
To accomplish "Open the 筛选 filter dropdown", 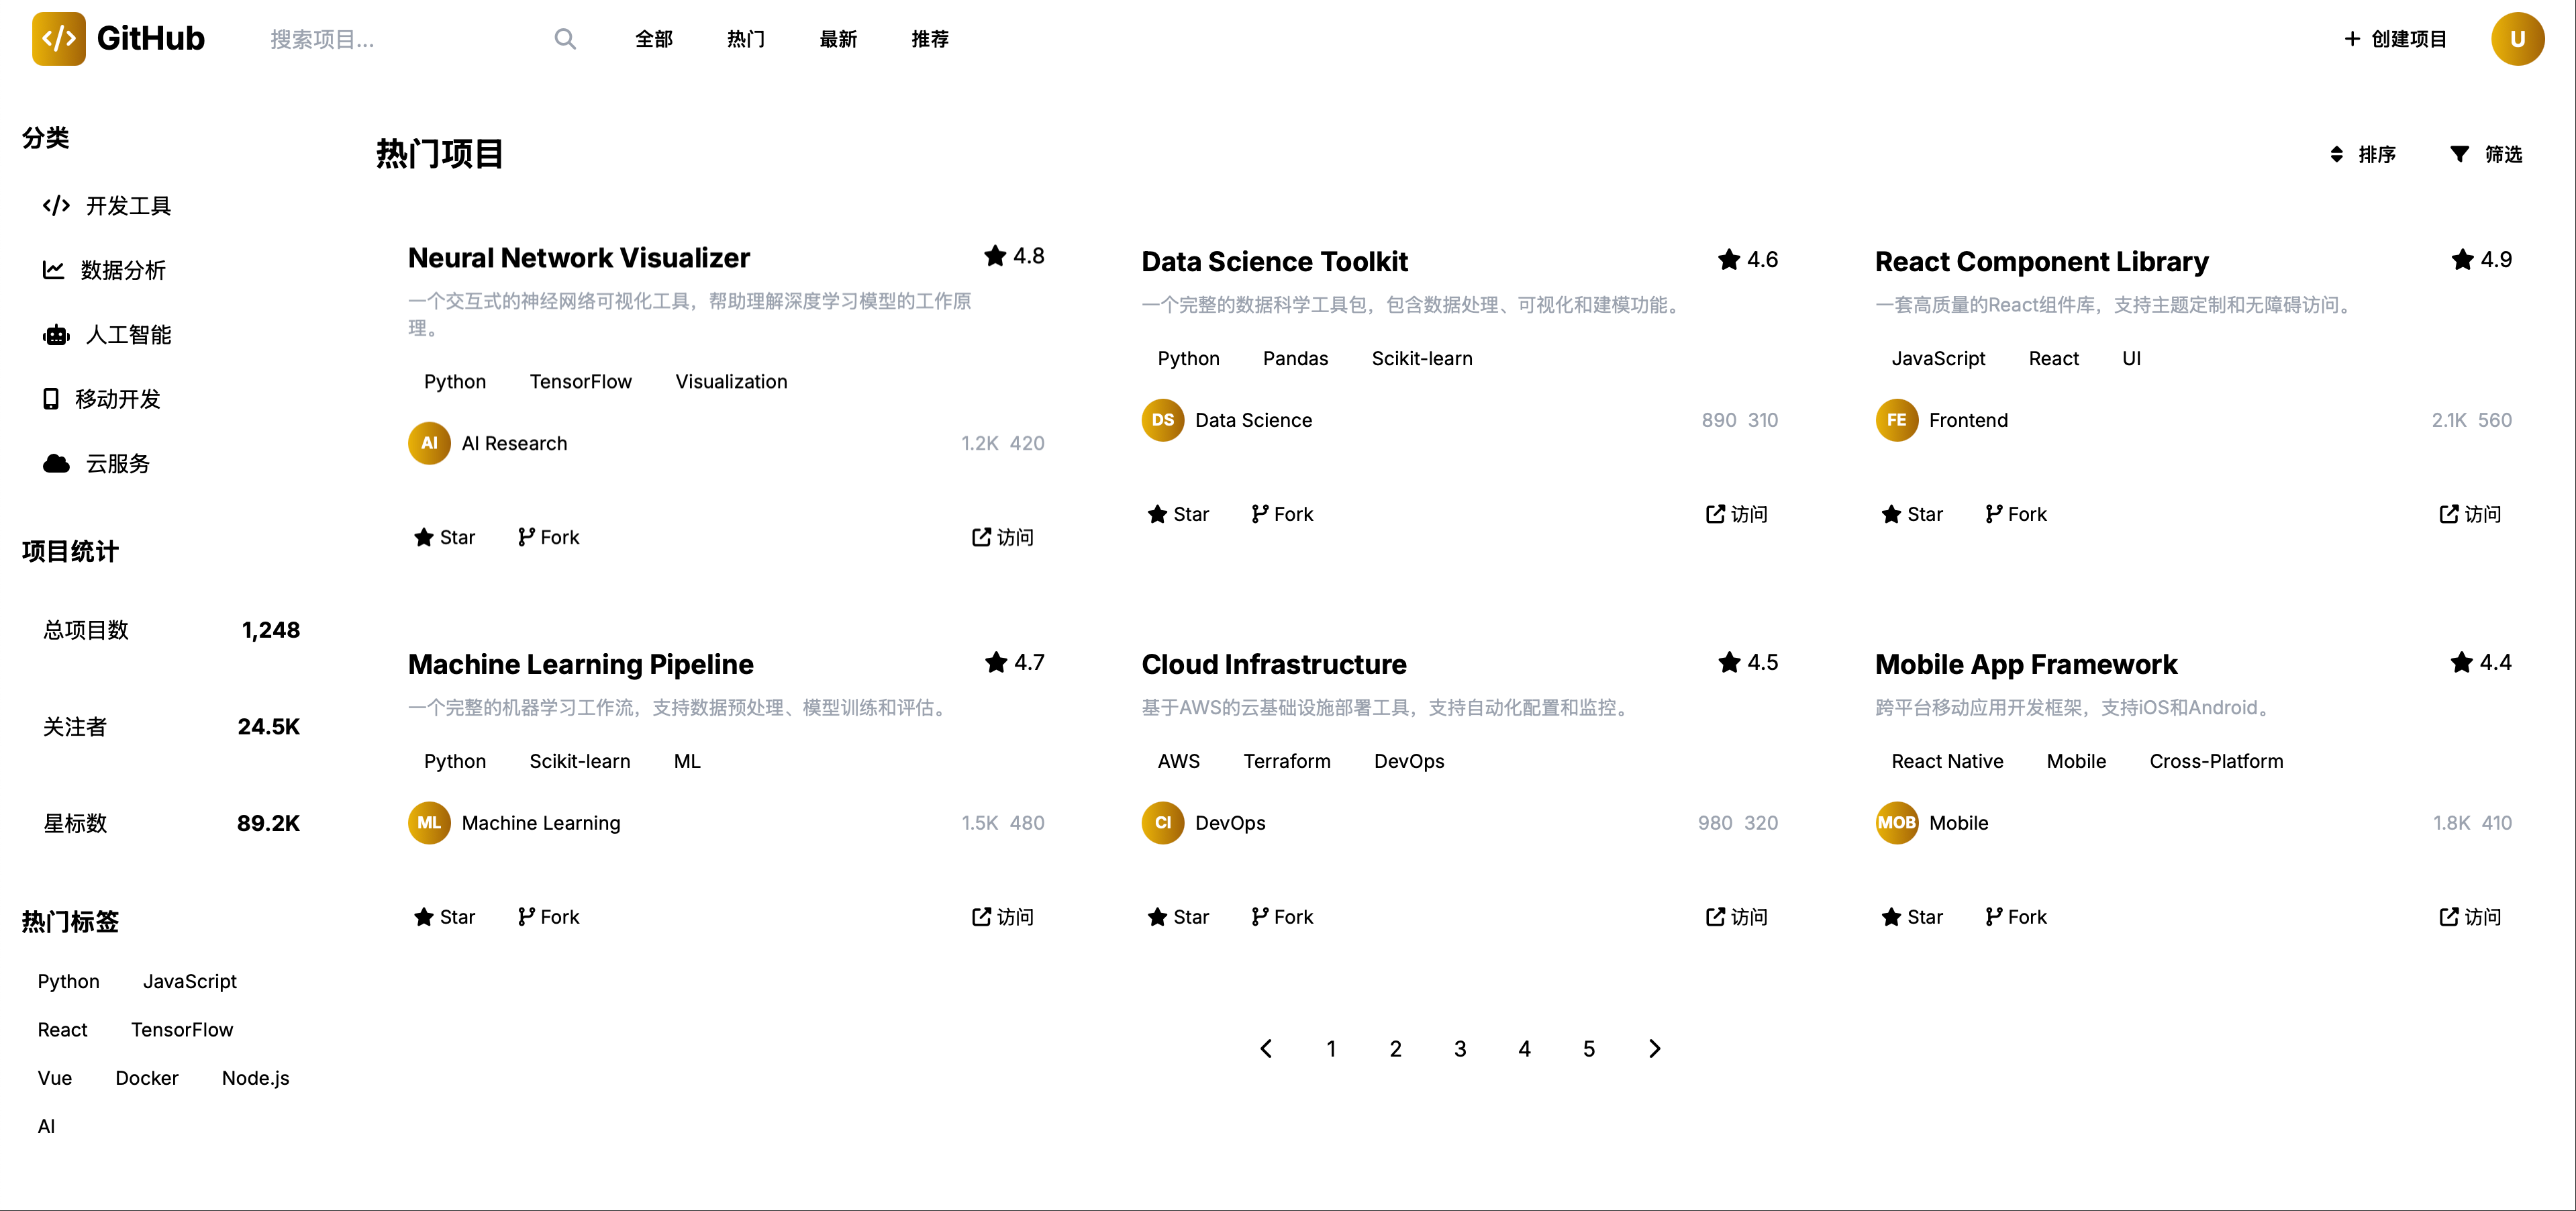I will [2486, 154].
